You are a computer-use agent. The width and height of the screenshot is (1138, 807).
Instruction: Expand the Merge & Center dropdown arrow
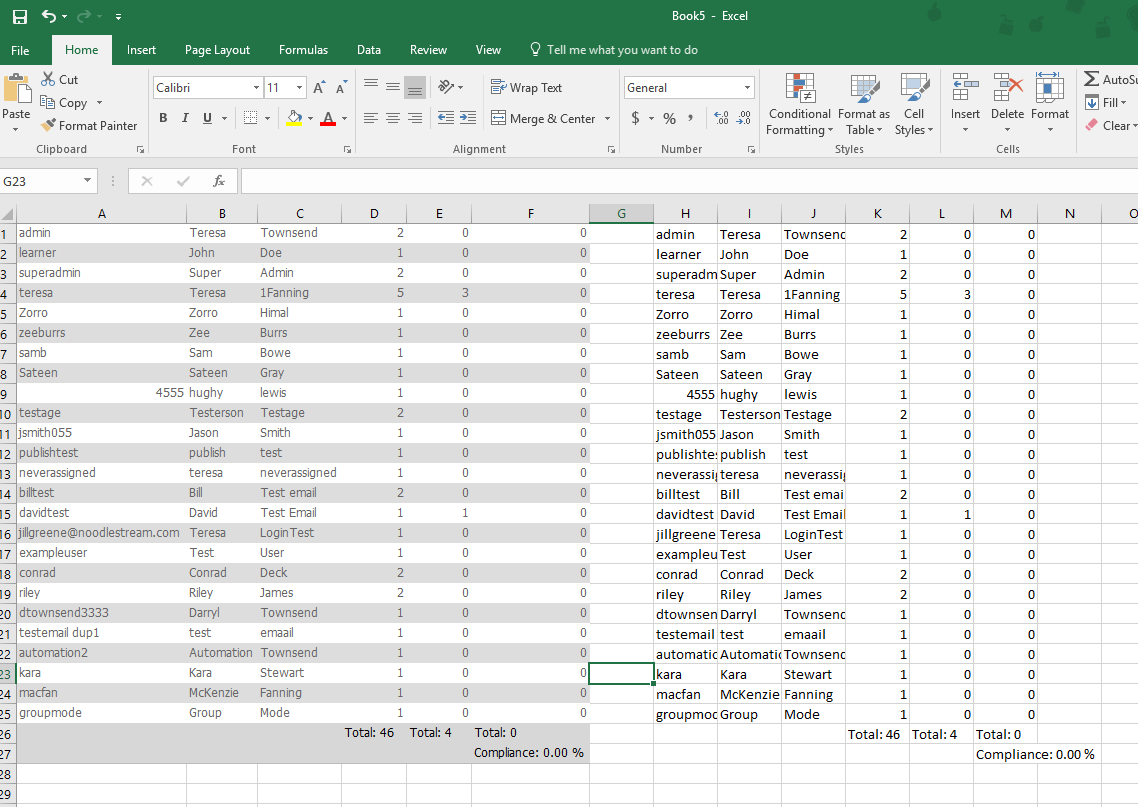607,118
